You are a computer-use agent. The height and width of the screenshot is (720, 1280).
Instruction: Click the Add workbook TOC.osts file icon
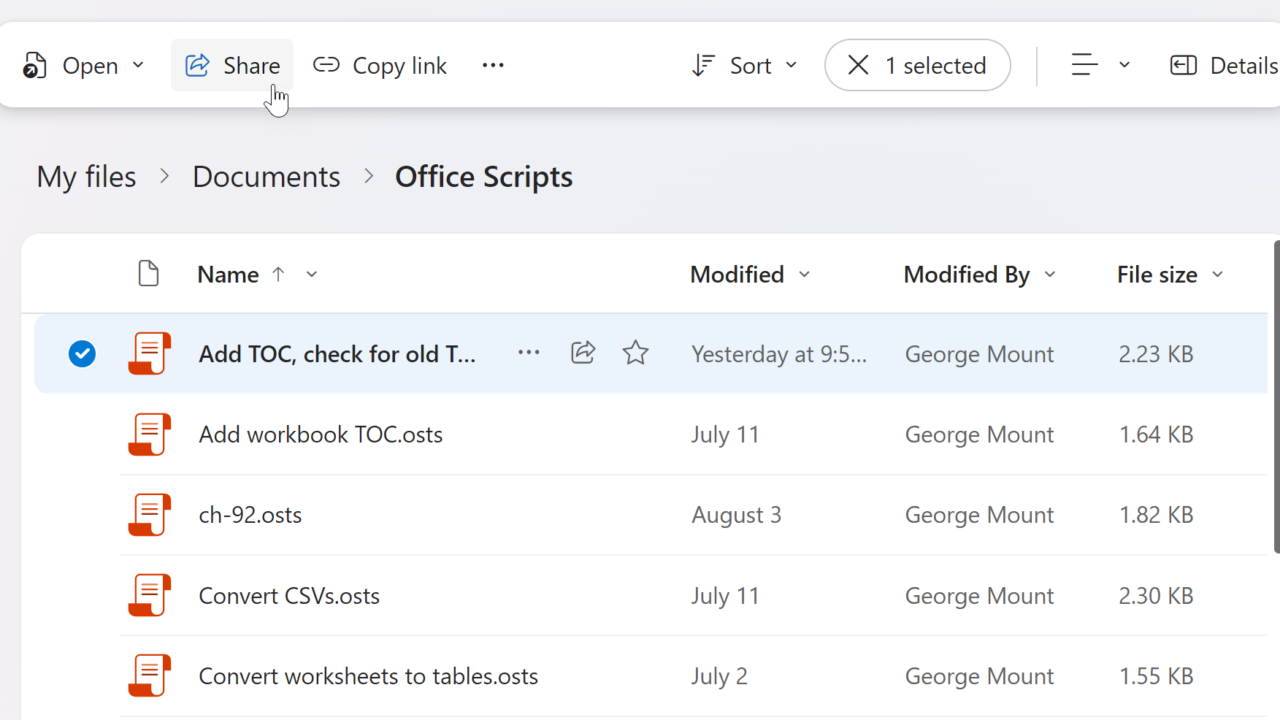[x=149, y=435]
